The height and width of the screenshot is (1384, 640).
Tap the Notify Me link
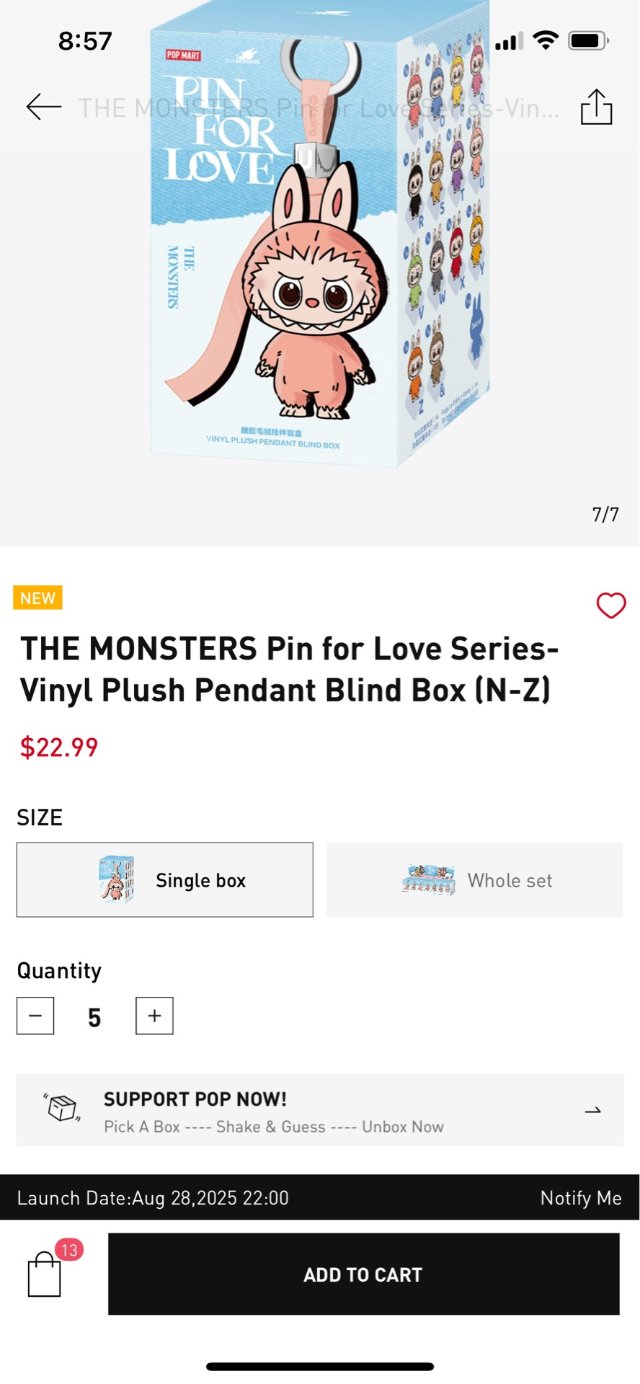580,1198
